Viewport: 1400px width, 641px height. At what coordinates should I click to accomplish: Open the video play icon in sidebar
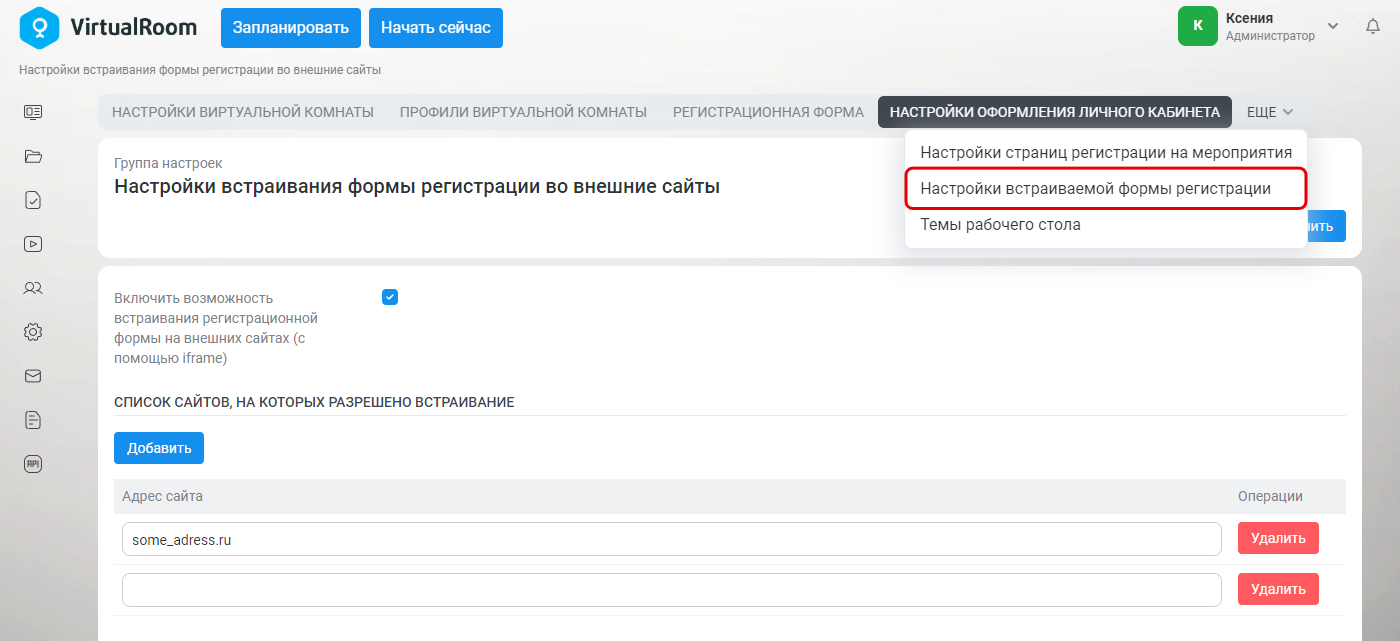(33, 243)
